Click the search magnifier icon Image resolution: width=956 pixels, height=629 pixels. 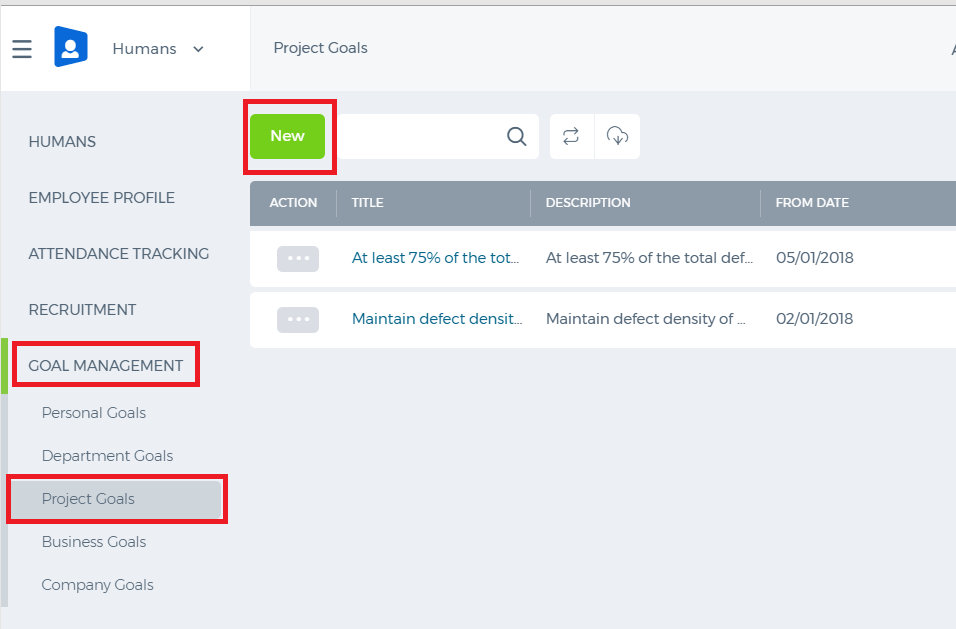pos(516,137)
